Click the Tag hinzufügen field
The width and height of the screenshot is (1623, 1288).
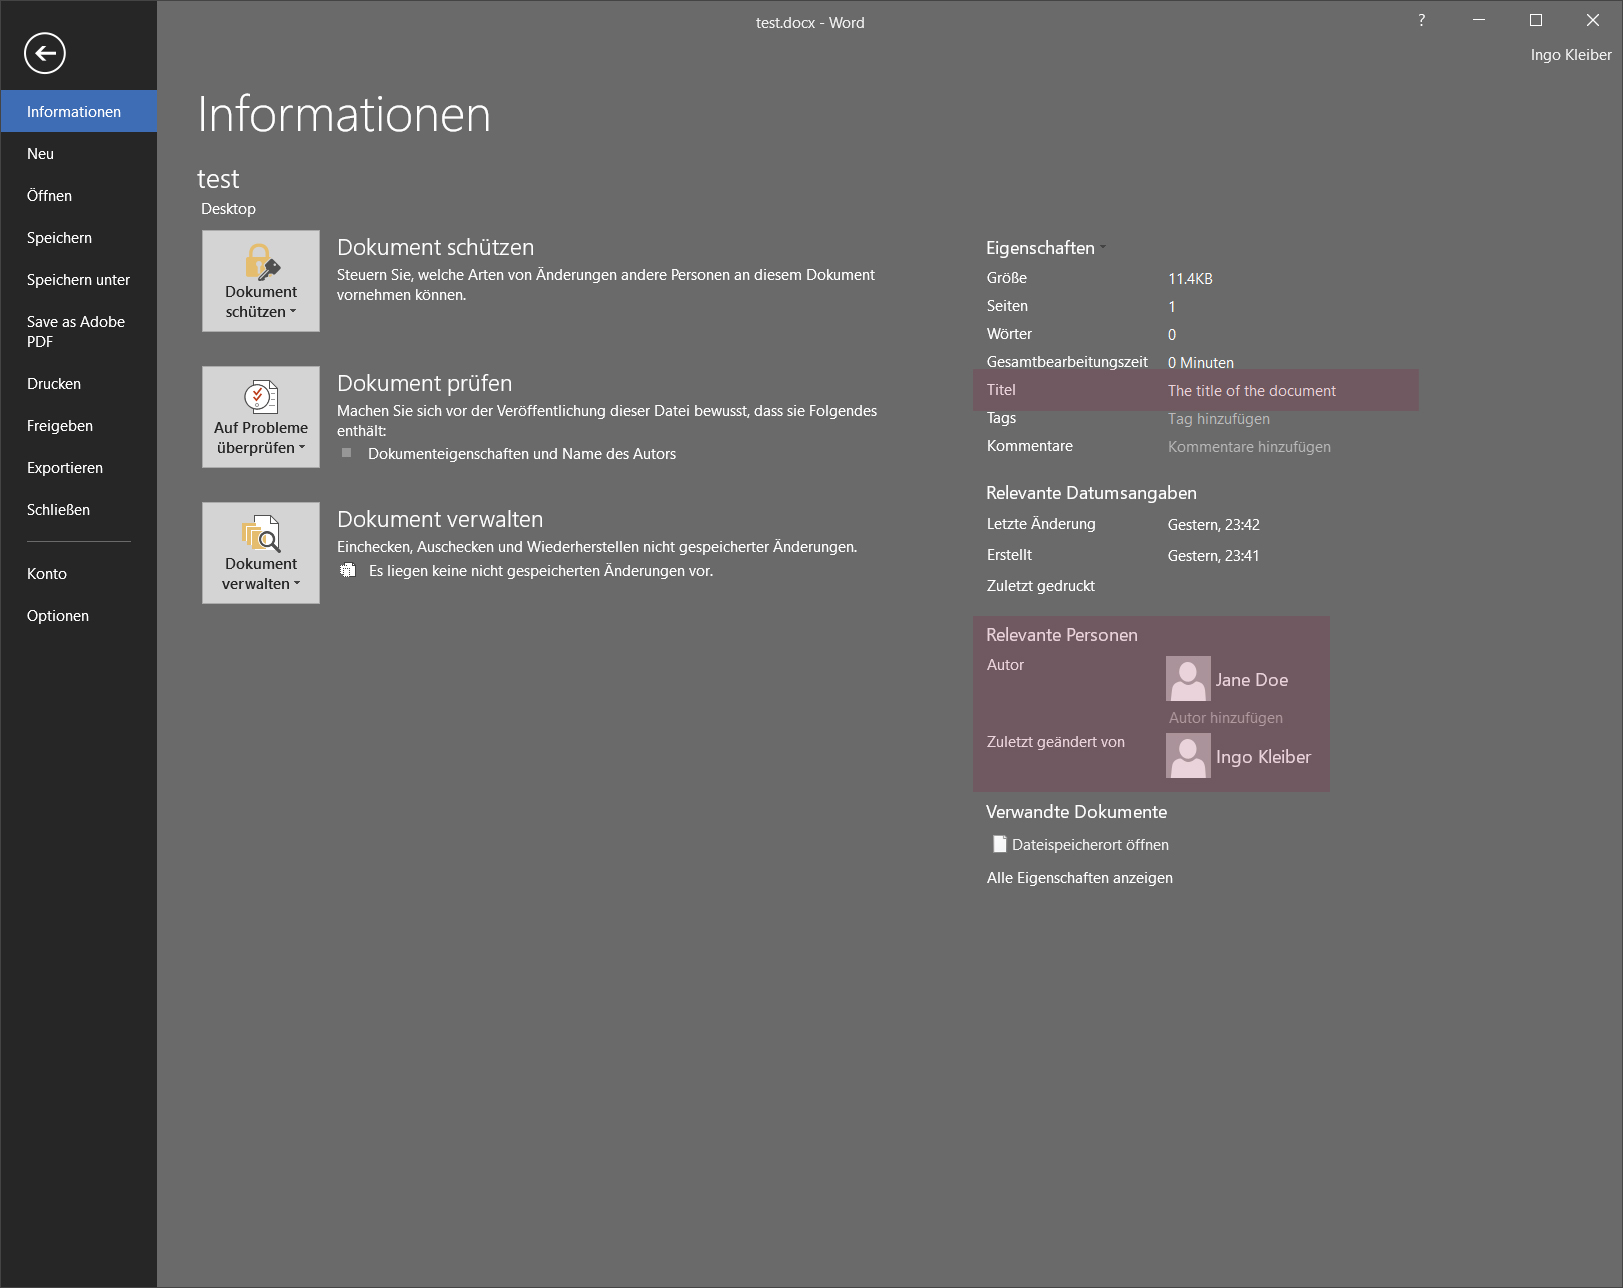(1218, 418)
